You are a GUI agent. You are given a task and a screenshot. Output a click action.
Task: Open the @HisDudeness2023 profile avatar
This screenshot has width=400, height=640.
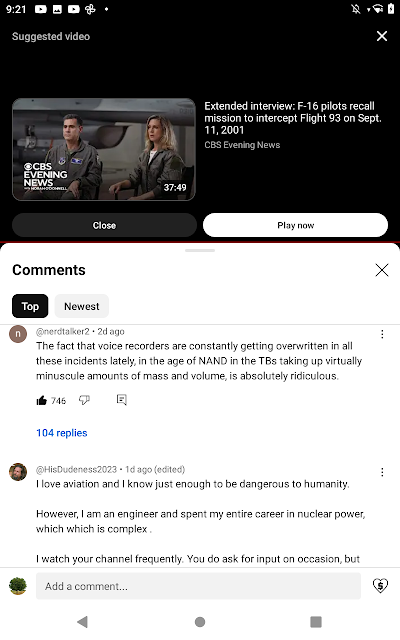[18, 472]
